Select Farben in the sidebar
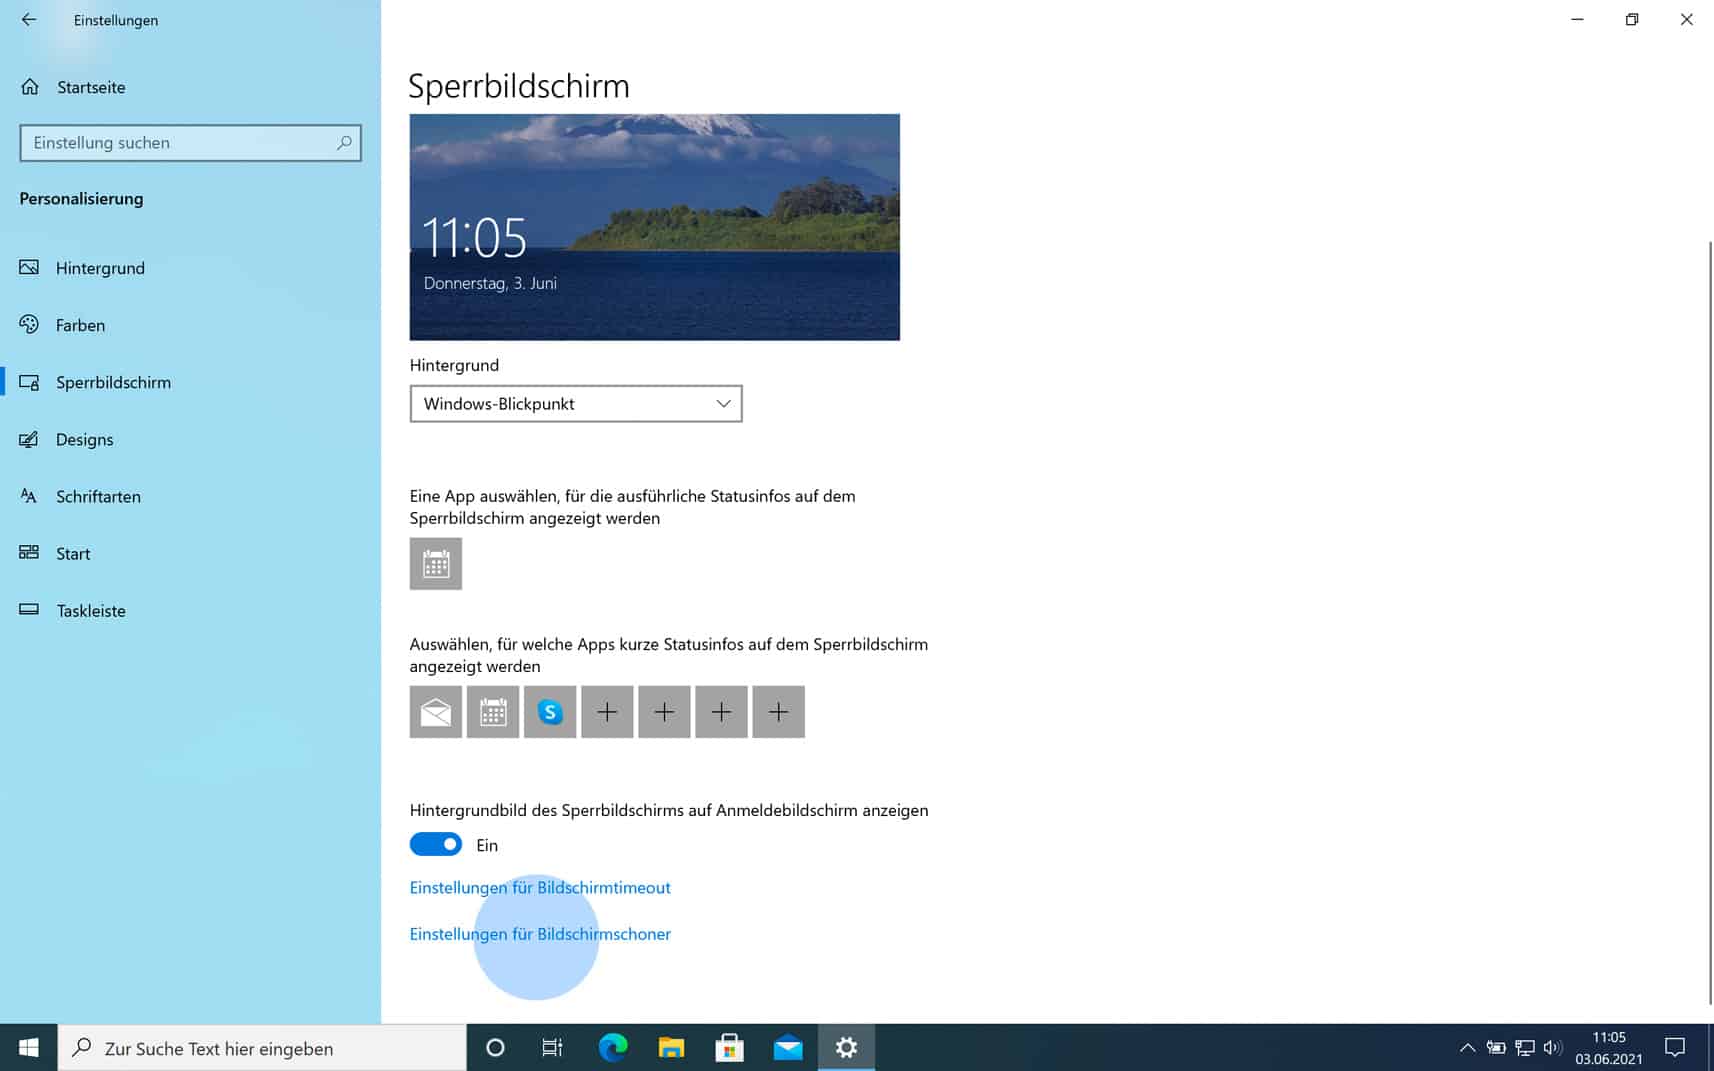The height and width of the screenshot is (1071, 1714). pos(190,325)
